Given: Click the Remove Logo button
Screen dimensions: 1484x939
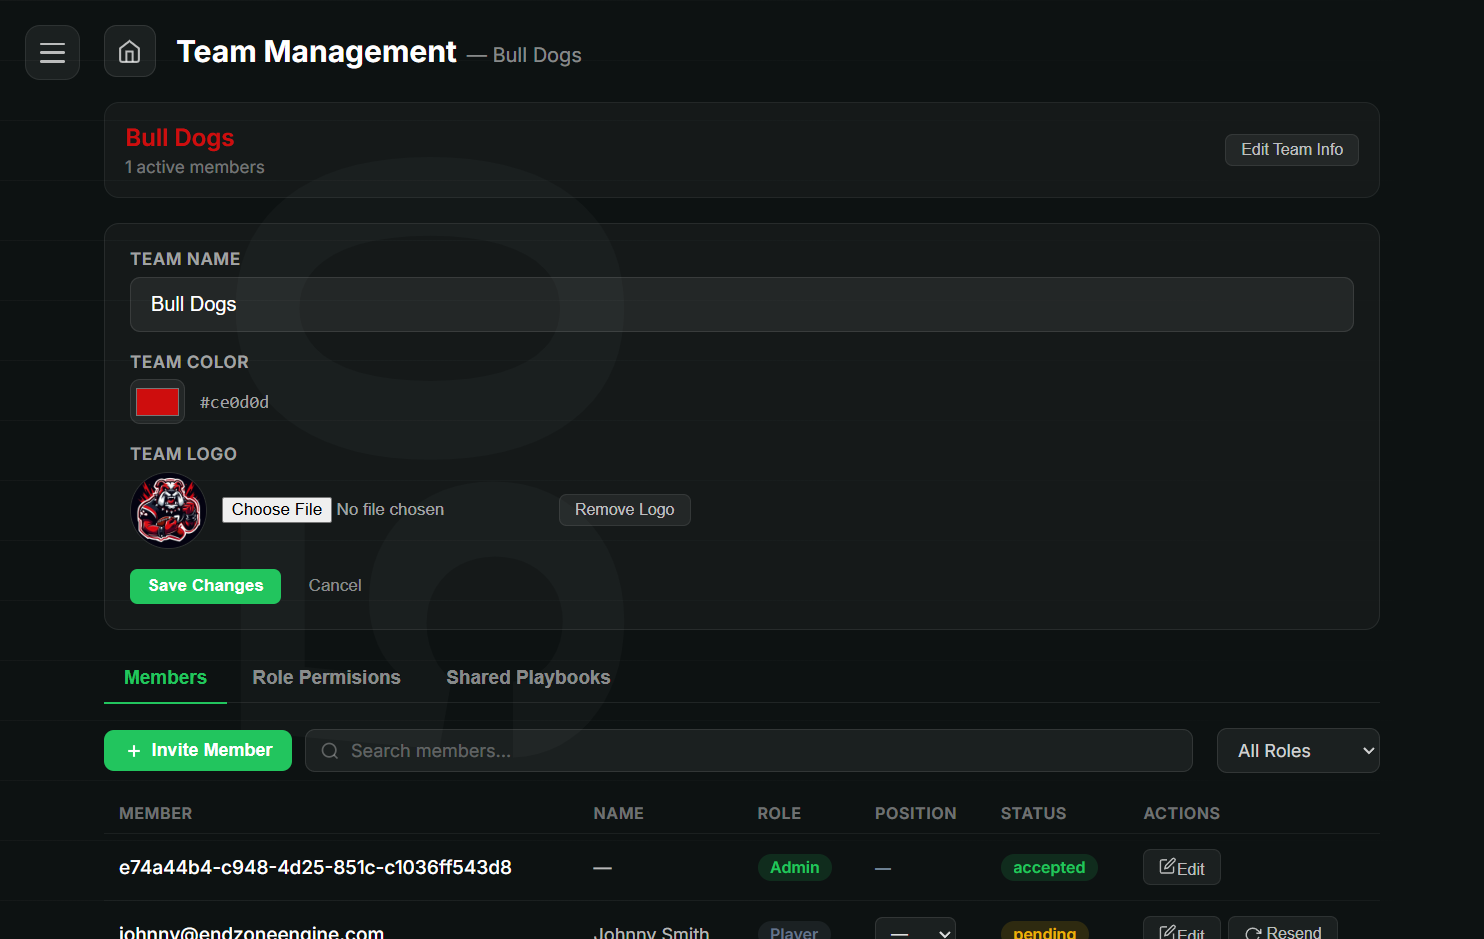Looking at the screenshot, I should 625,510.
